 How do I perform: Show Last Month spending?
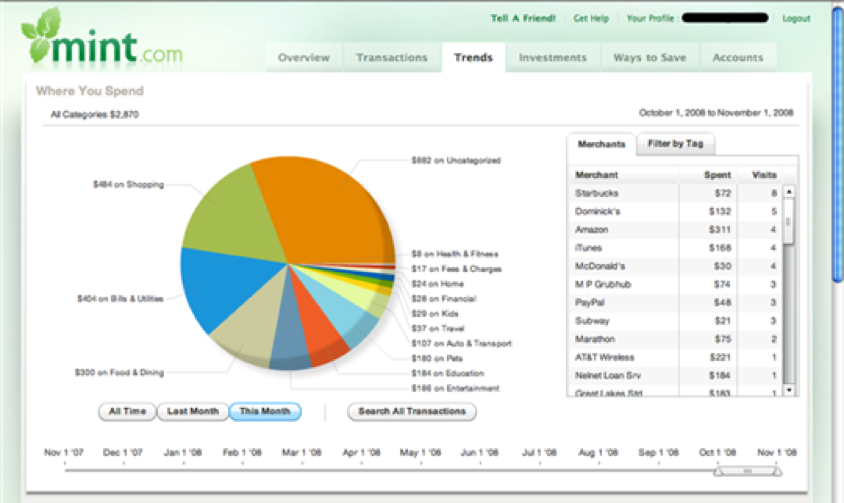tap(193, 411)
